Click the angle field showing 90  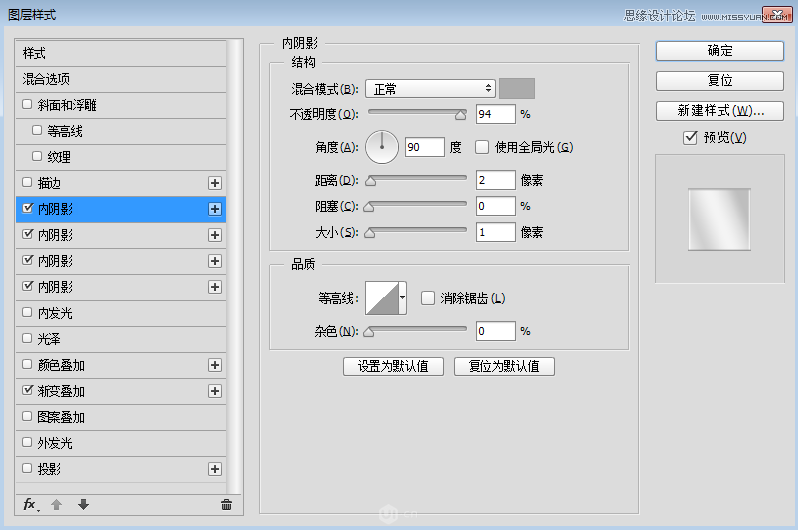(x=425, y=147)
